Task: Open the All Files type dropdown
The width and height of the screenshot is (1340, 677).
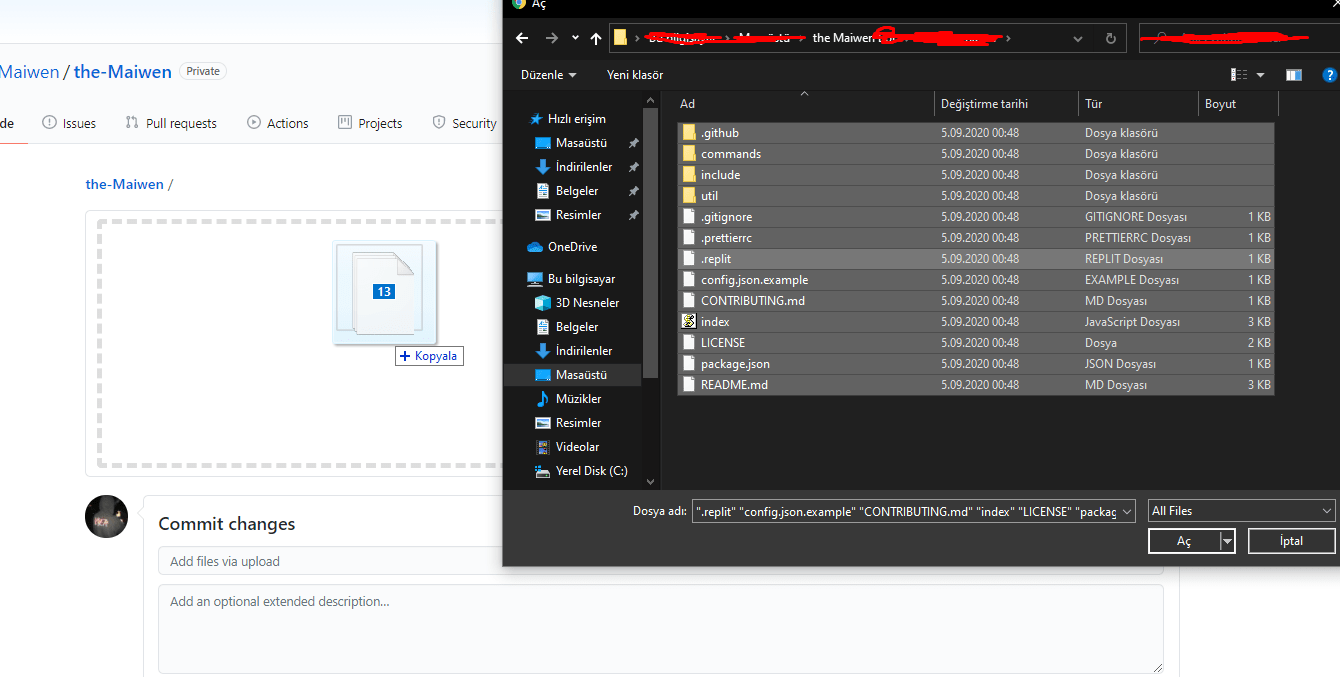Action: [1242, 511]
